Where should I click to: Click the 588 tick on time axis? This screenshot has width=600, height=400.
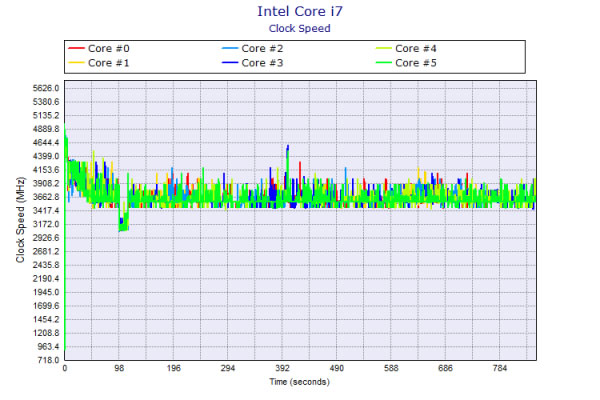click(x=391, y=368)
